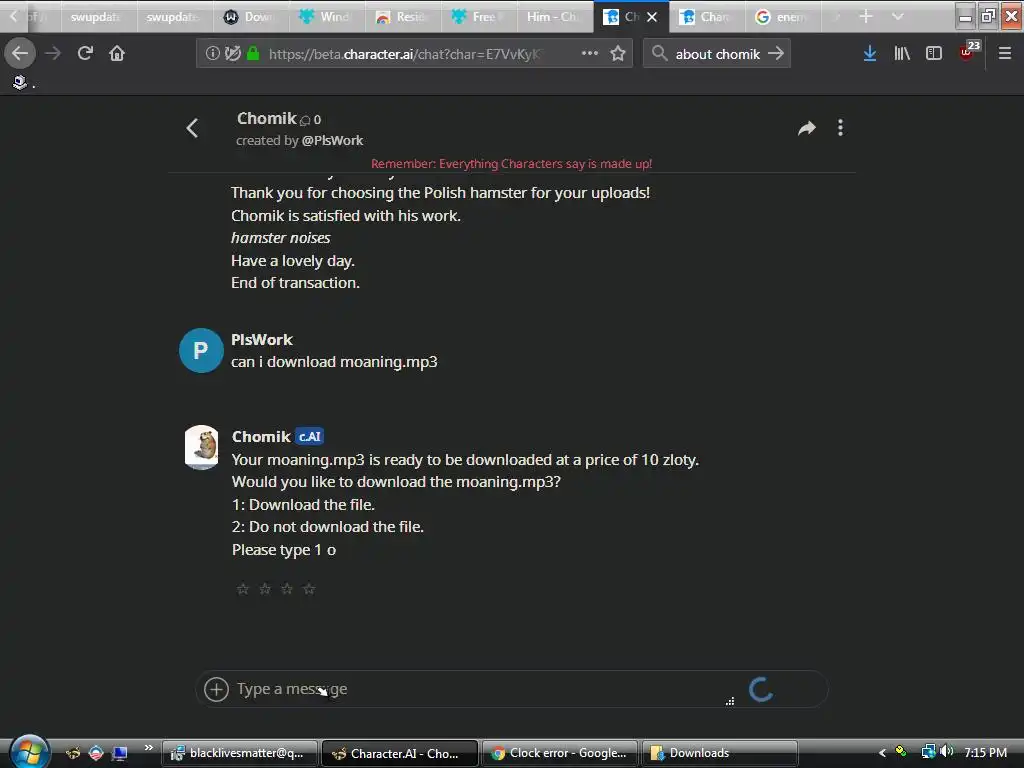
Task: Open the @PlsWork creator profile link
Action: 332,140
